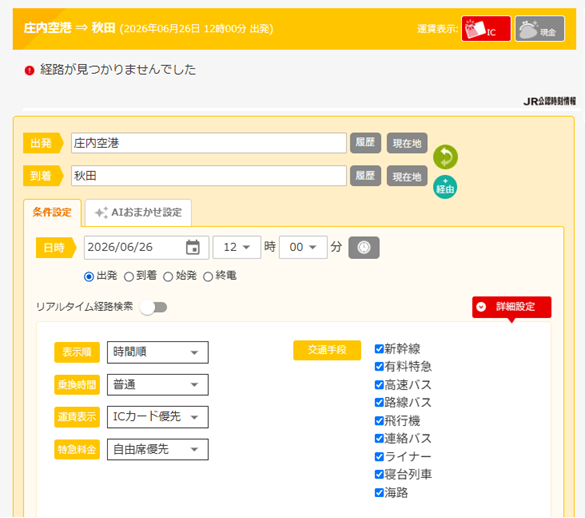Click the 運賃表示 label beside ICカード優先
Screen dimensions: 585x518
77,417
